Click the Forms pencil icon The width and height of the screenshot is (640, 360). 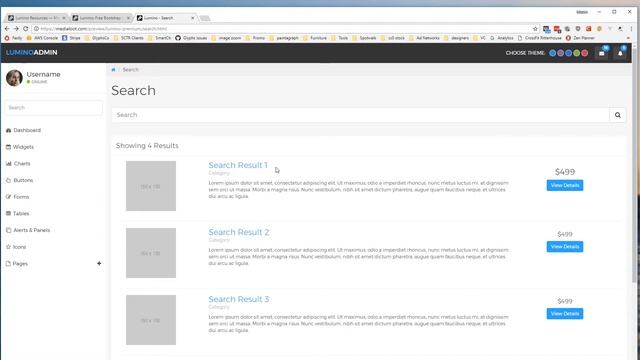[8, 197]
